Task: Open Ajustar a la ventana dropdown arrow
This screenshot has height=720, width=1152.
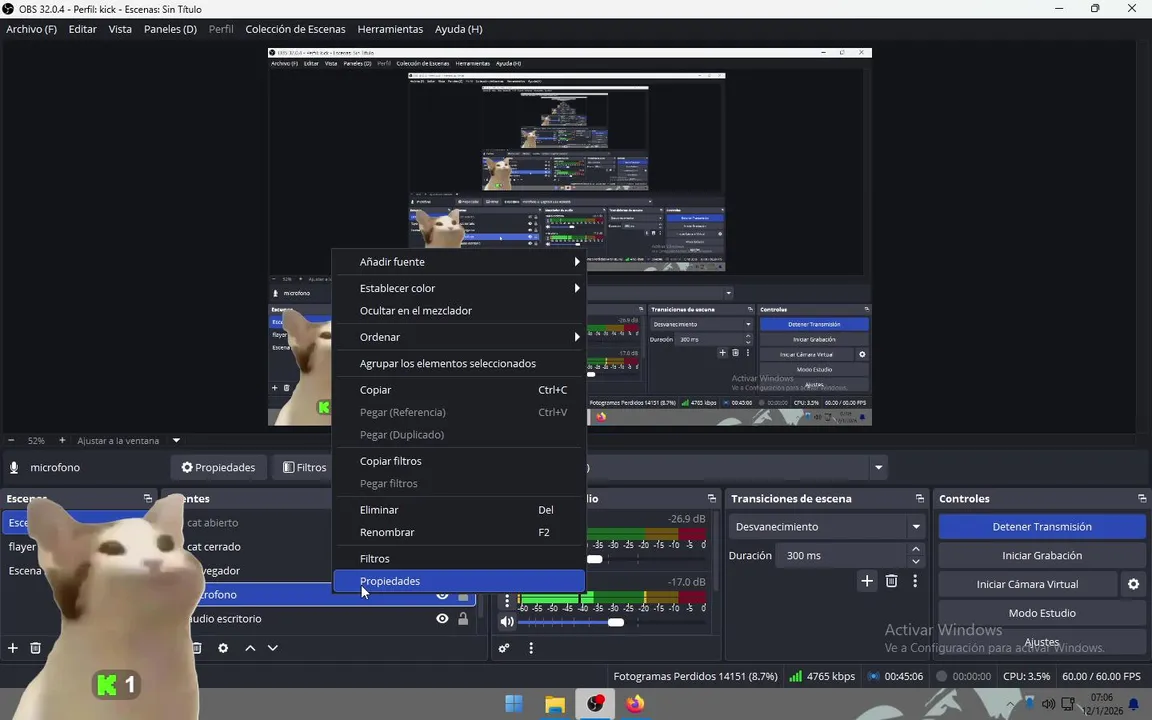Action: click(x=176, y=440)
